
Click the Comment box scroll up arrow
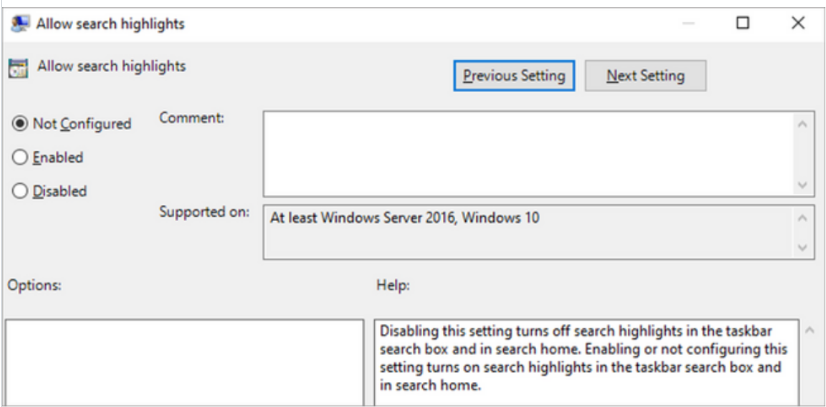pyautogui.click(x=803, y=124)
